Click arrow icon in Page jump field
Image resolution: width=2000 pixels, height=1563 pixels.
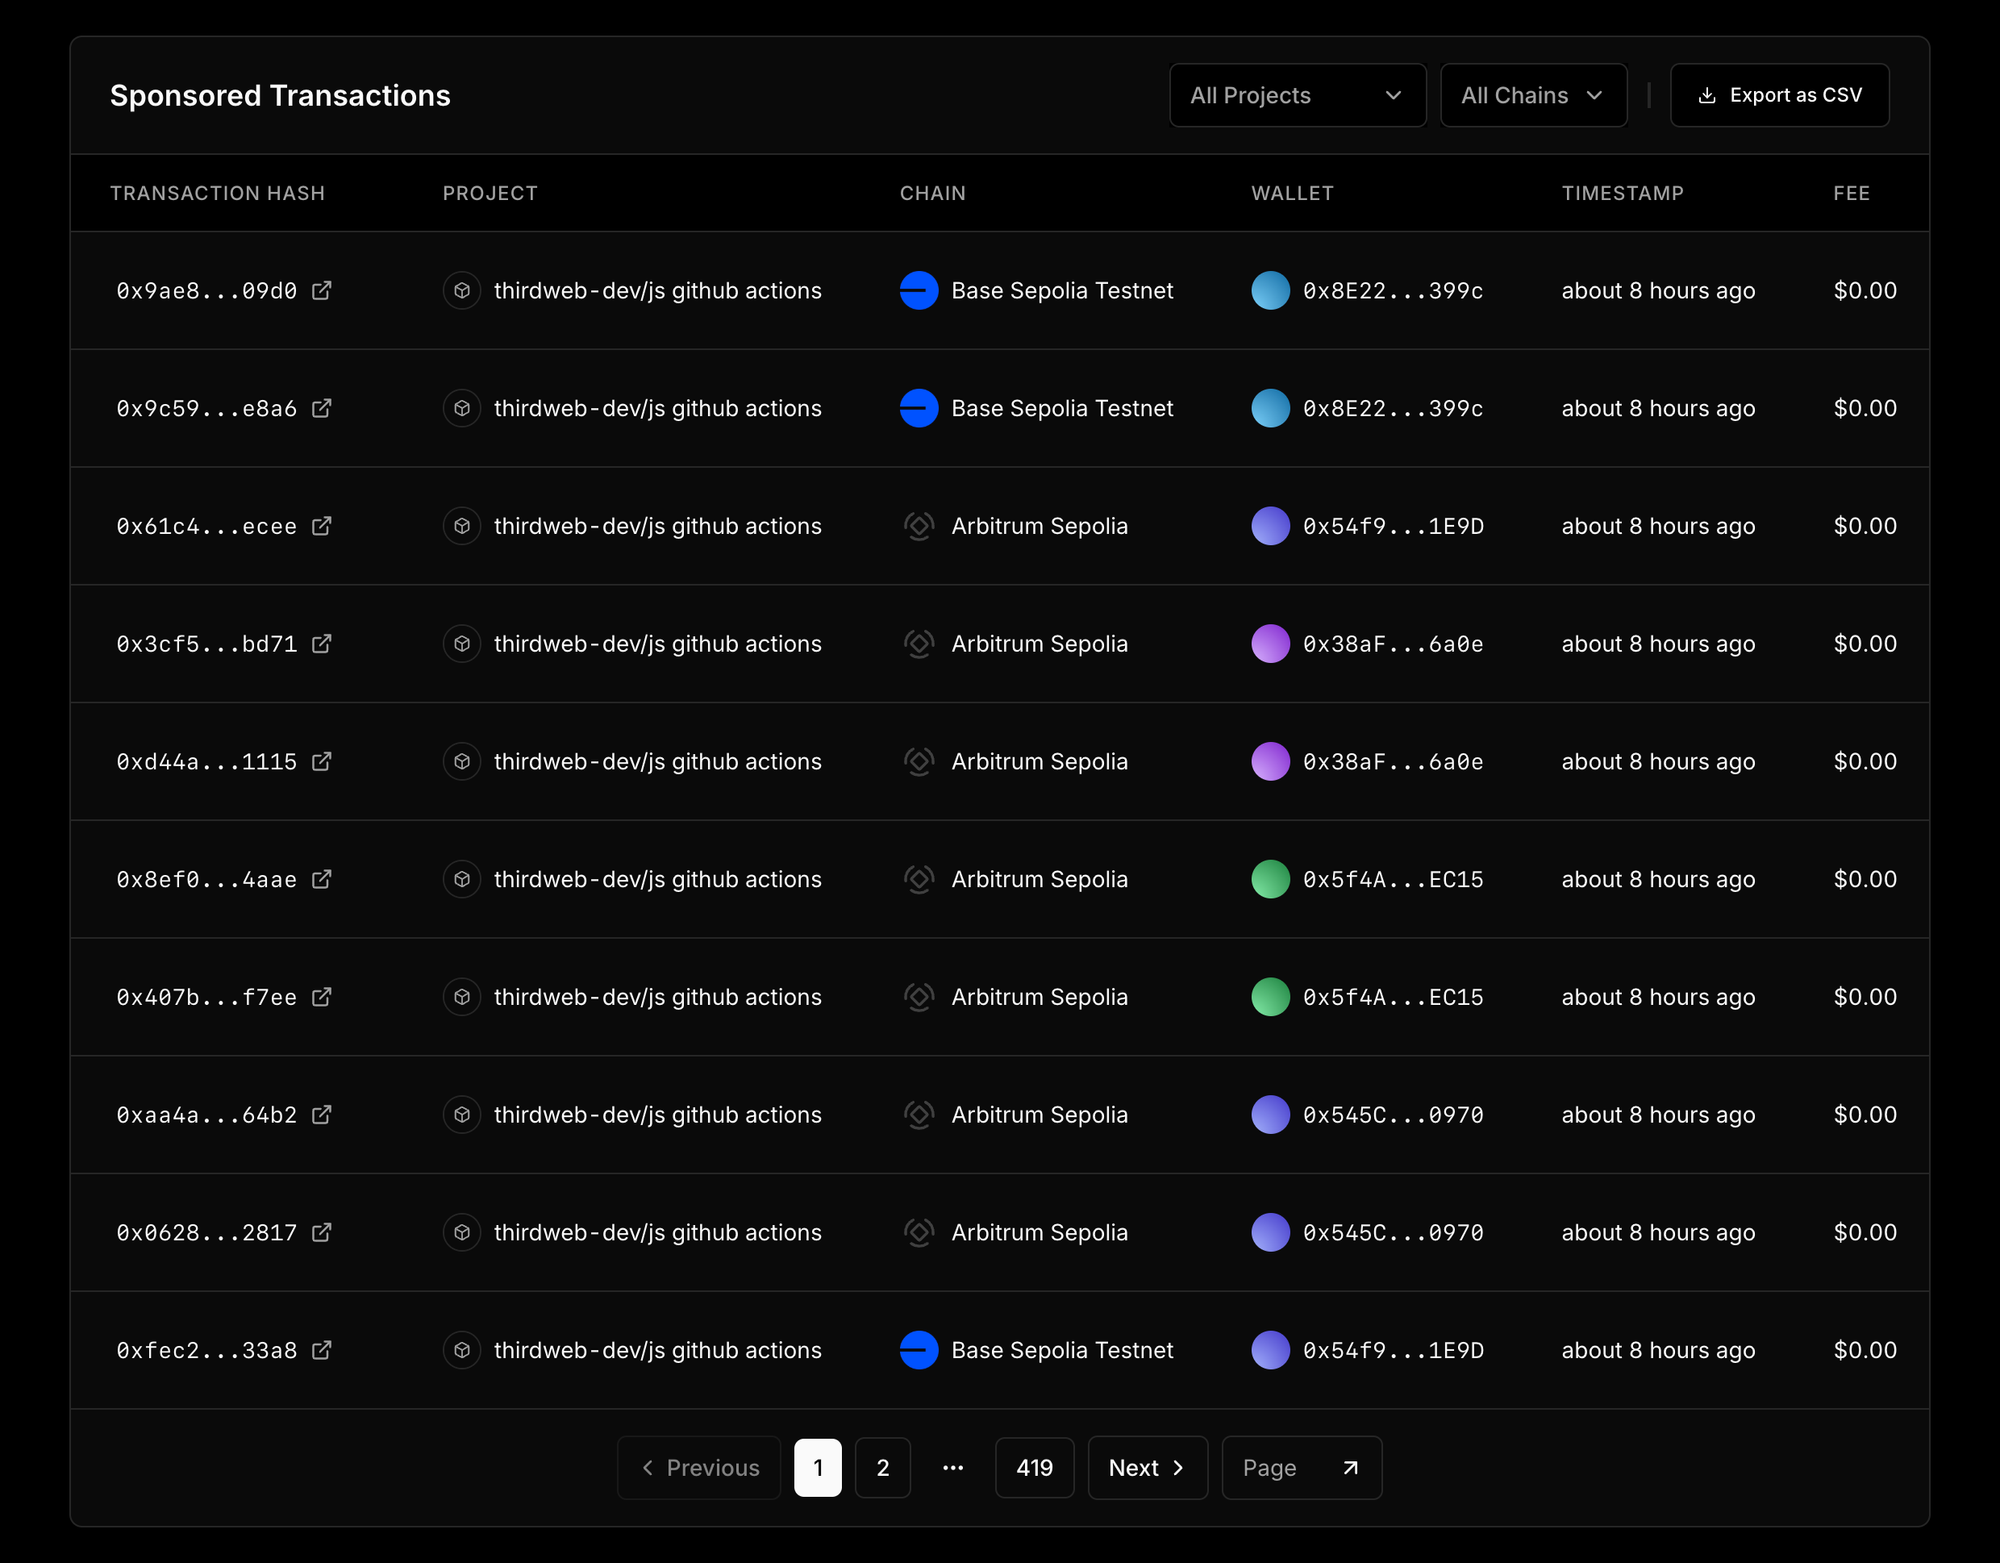click(x=1350, y=1467)
